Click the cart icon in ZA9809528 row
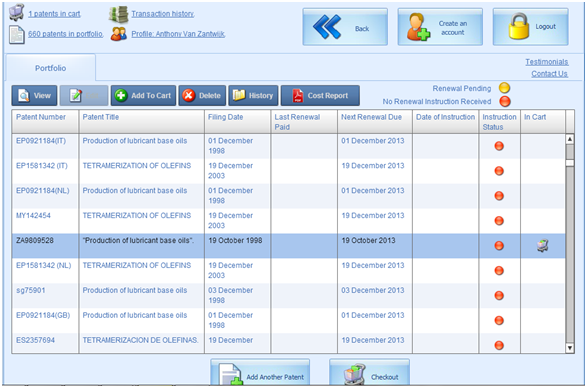Screen dimensions: 587x388 [x=542, y=246]
